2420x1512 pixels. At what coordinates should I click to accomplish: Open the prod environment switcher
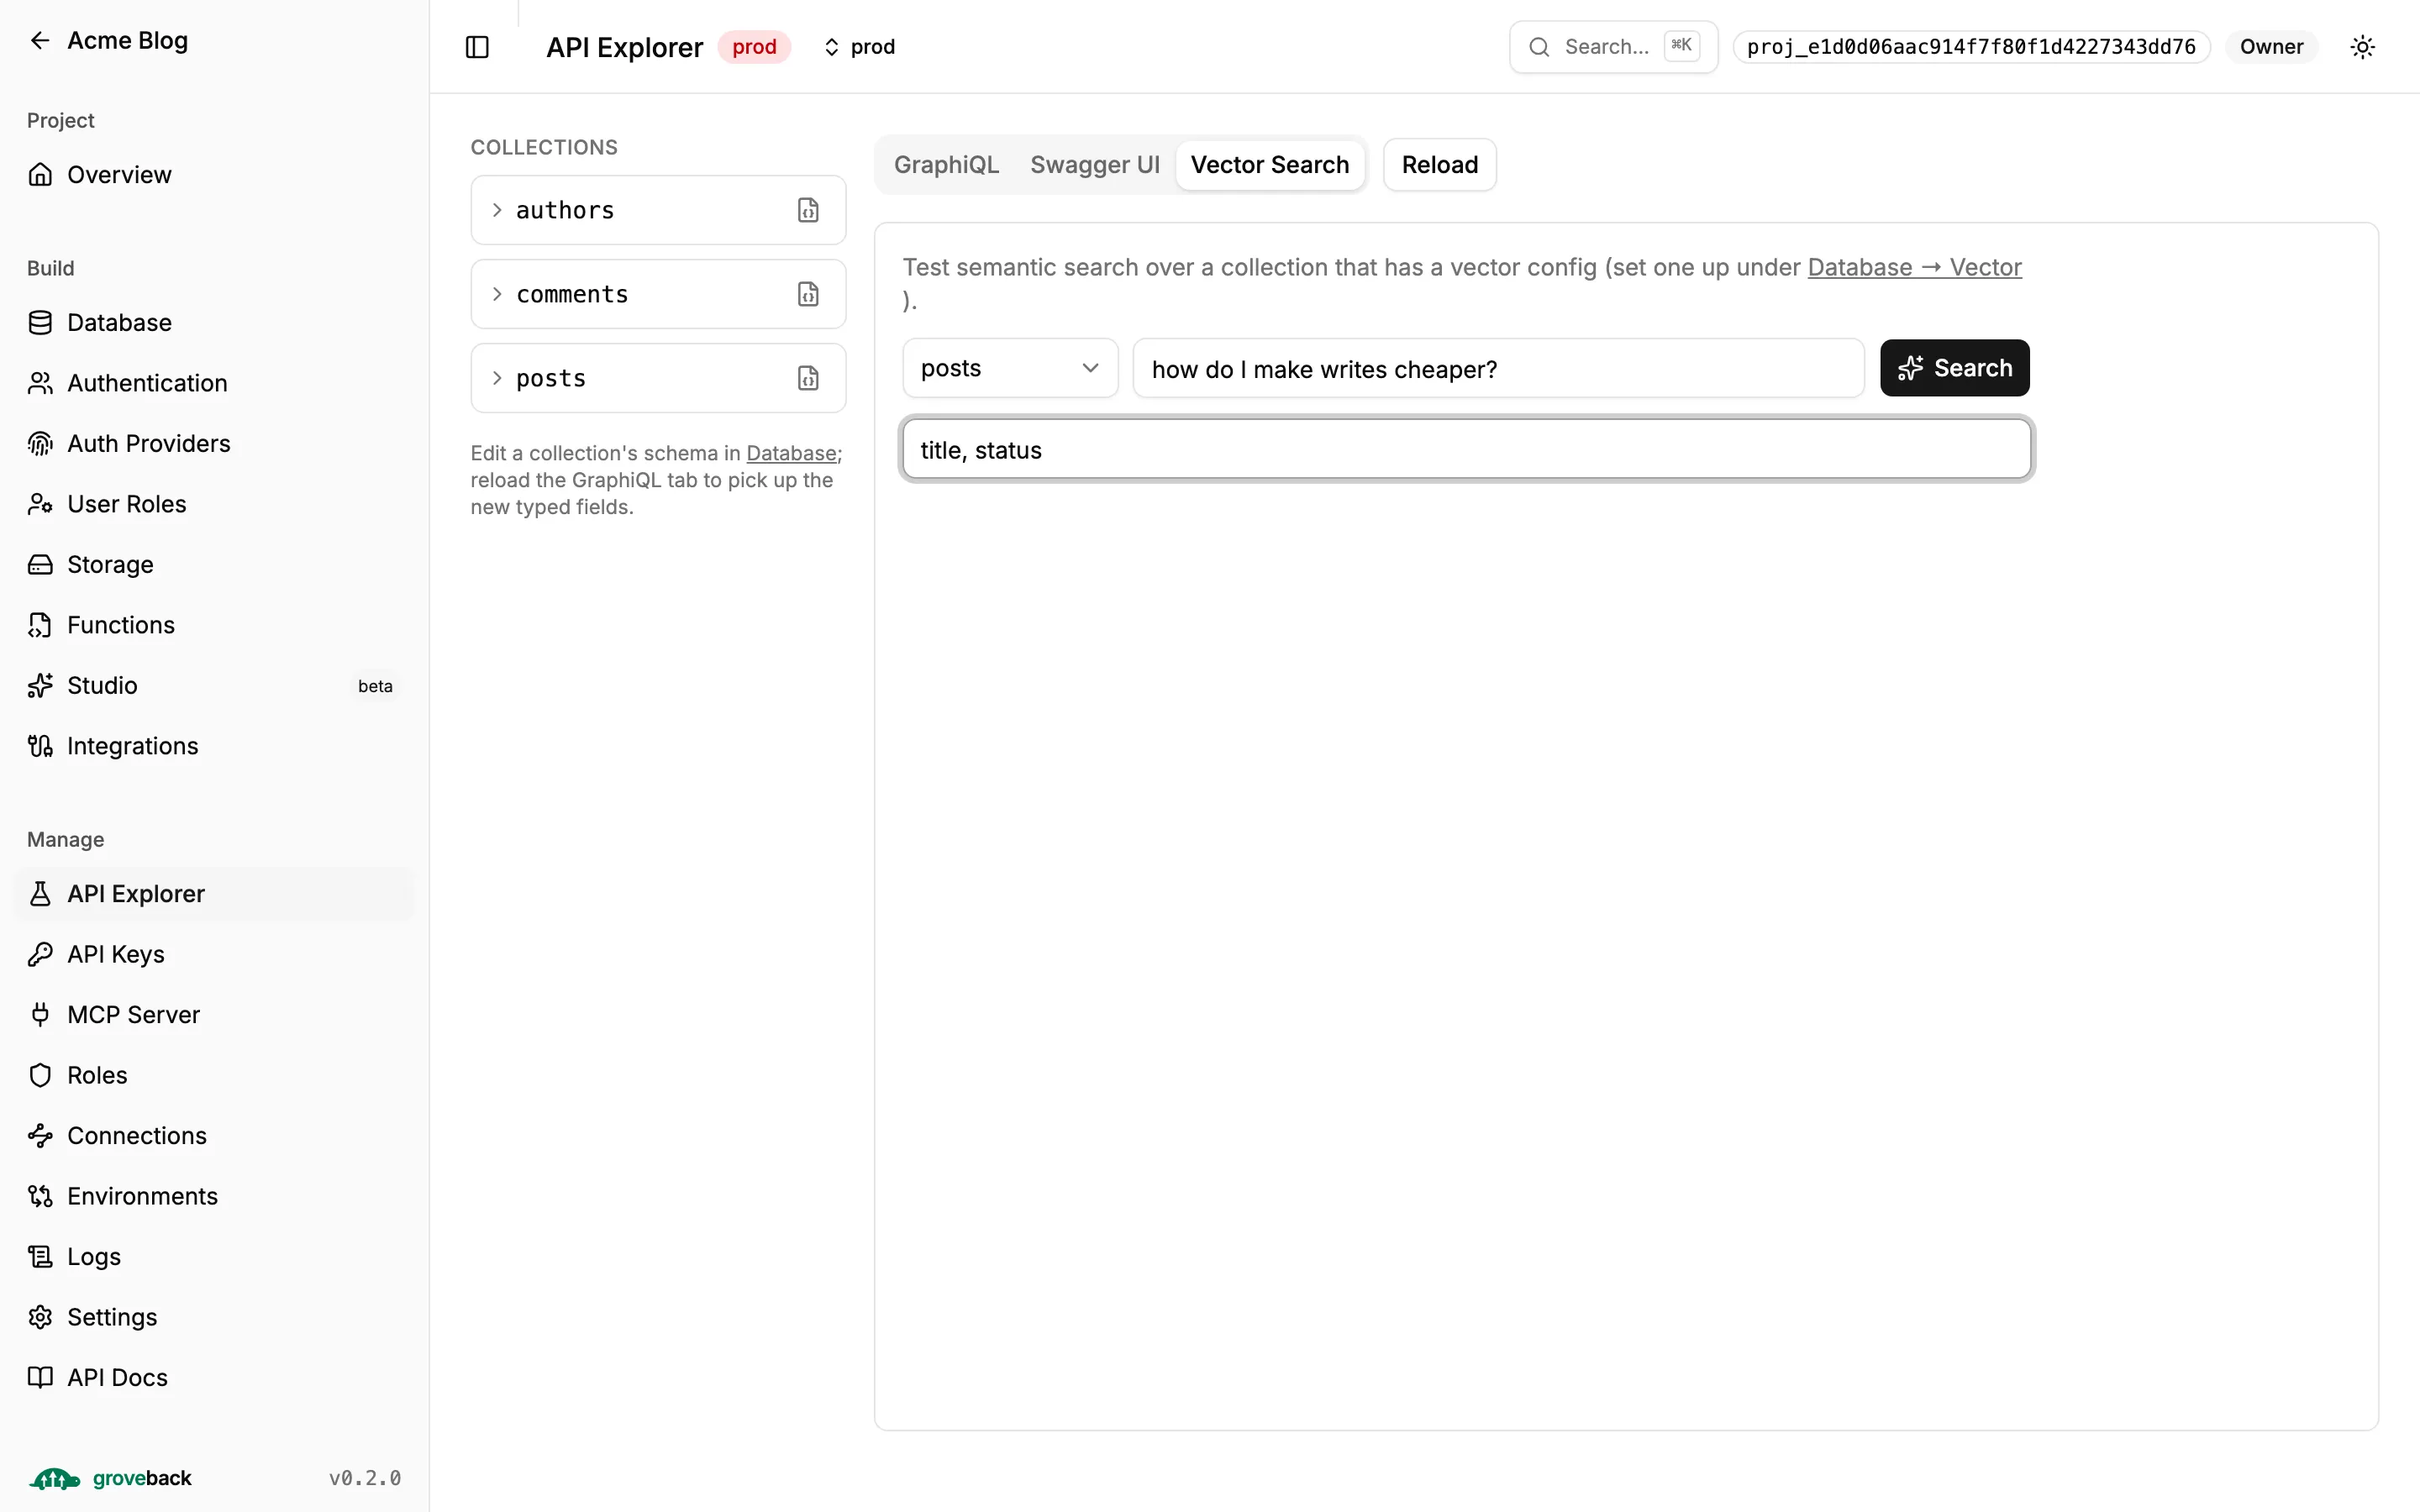pyautogui.click(x=859, y=47)
